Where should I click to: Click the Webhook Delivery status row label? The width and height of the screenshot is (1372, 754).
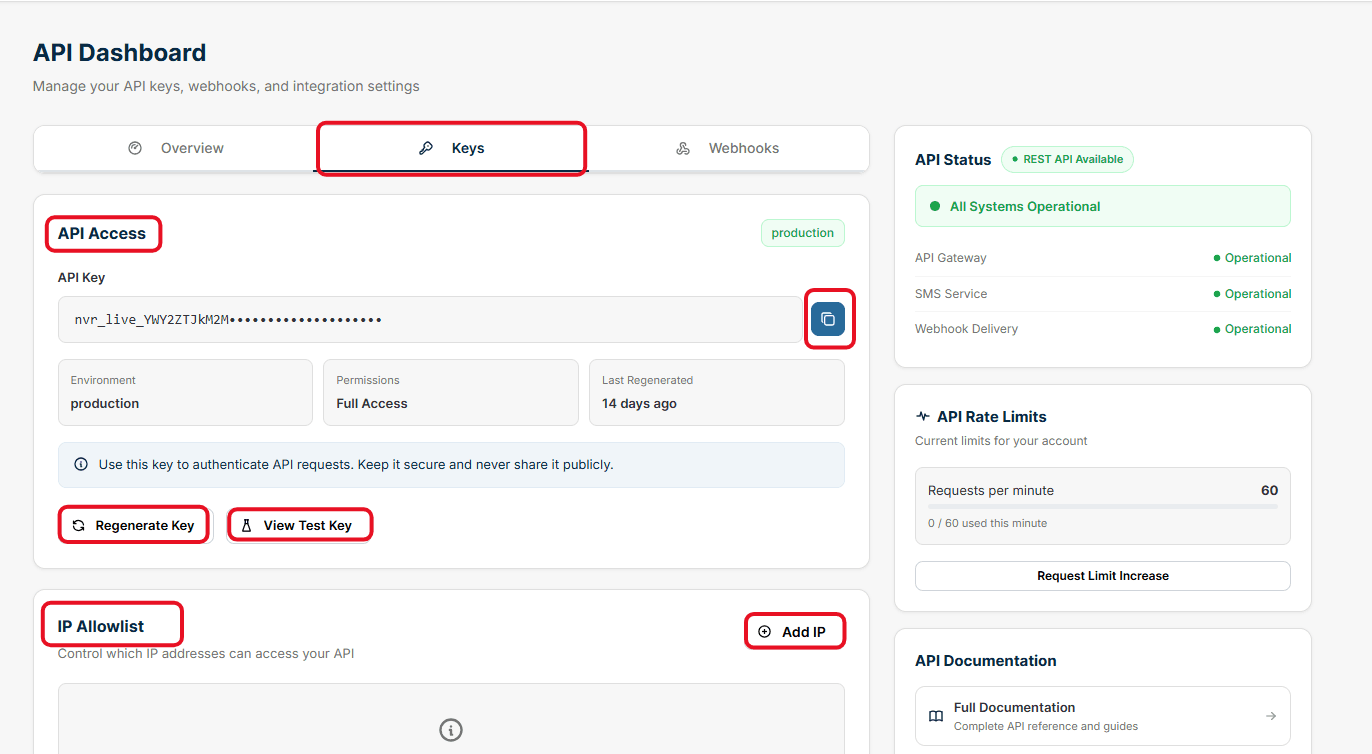966,329
